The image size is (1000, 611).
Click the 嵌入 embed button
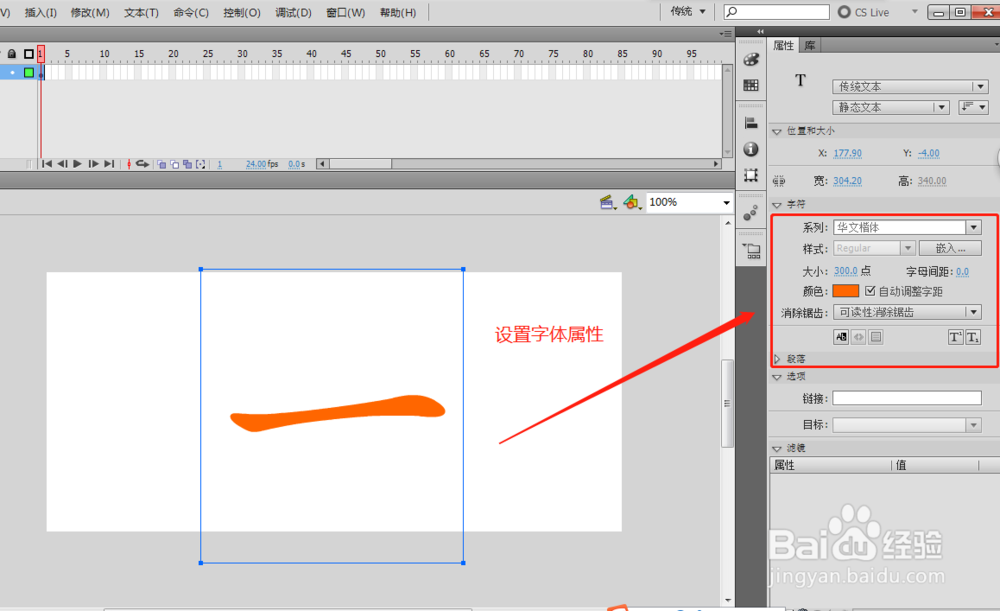pyautogui.click(x=950, y=247)
